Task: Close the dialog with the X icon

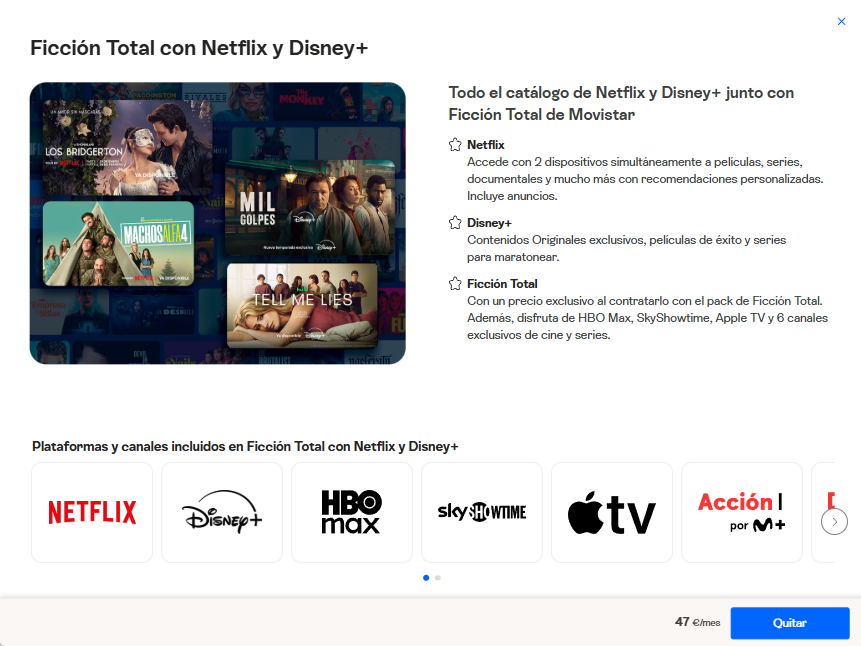Action: (841, 21)
